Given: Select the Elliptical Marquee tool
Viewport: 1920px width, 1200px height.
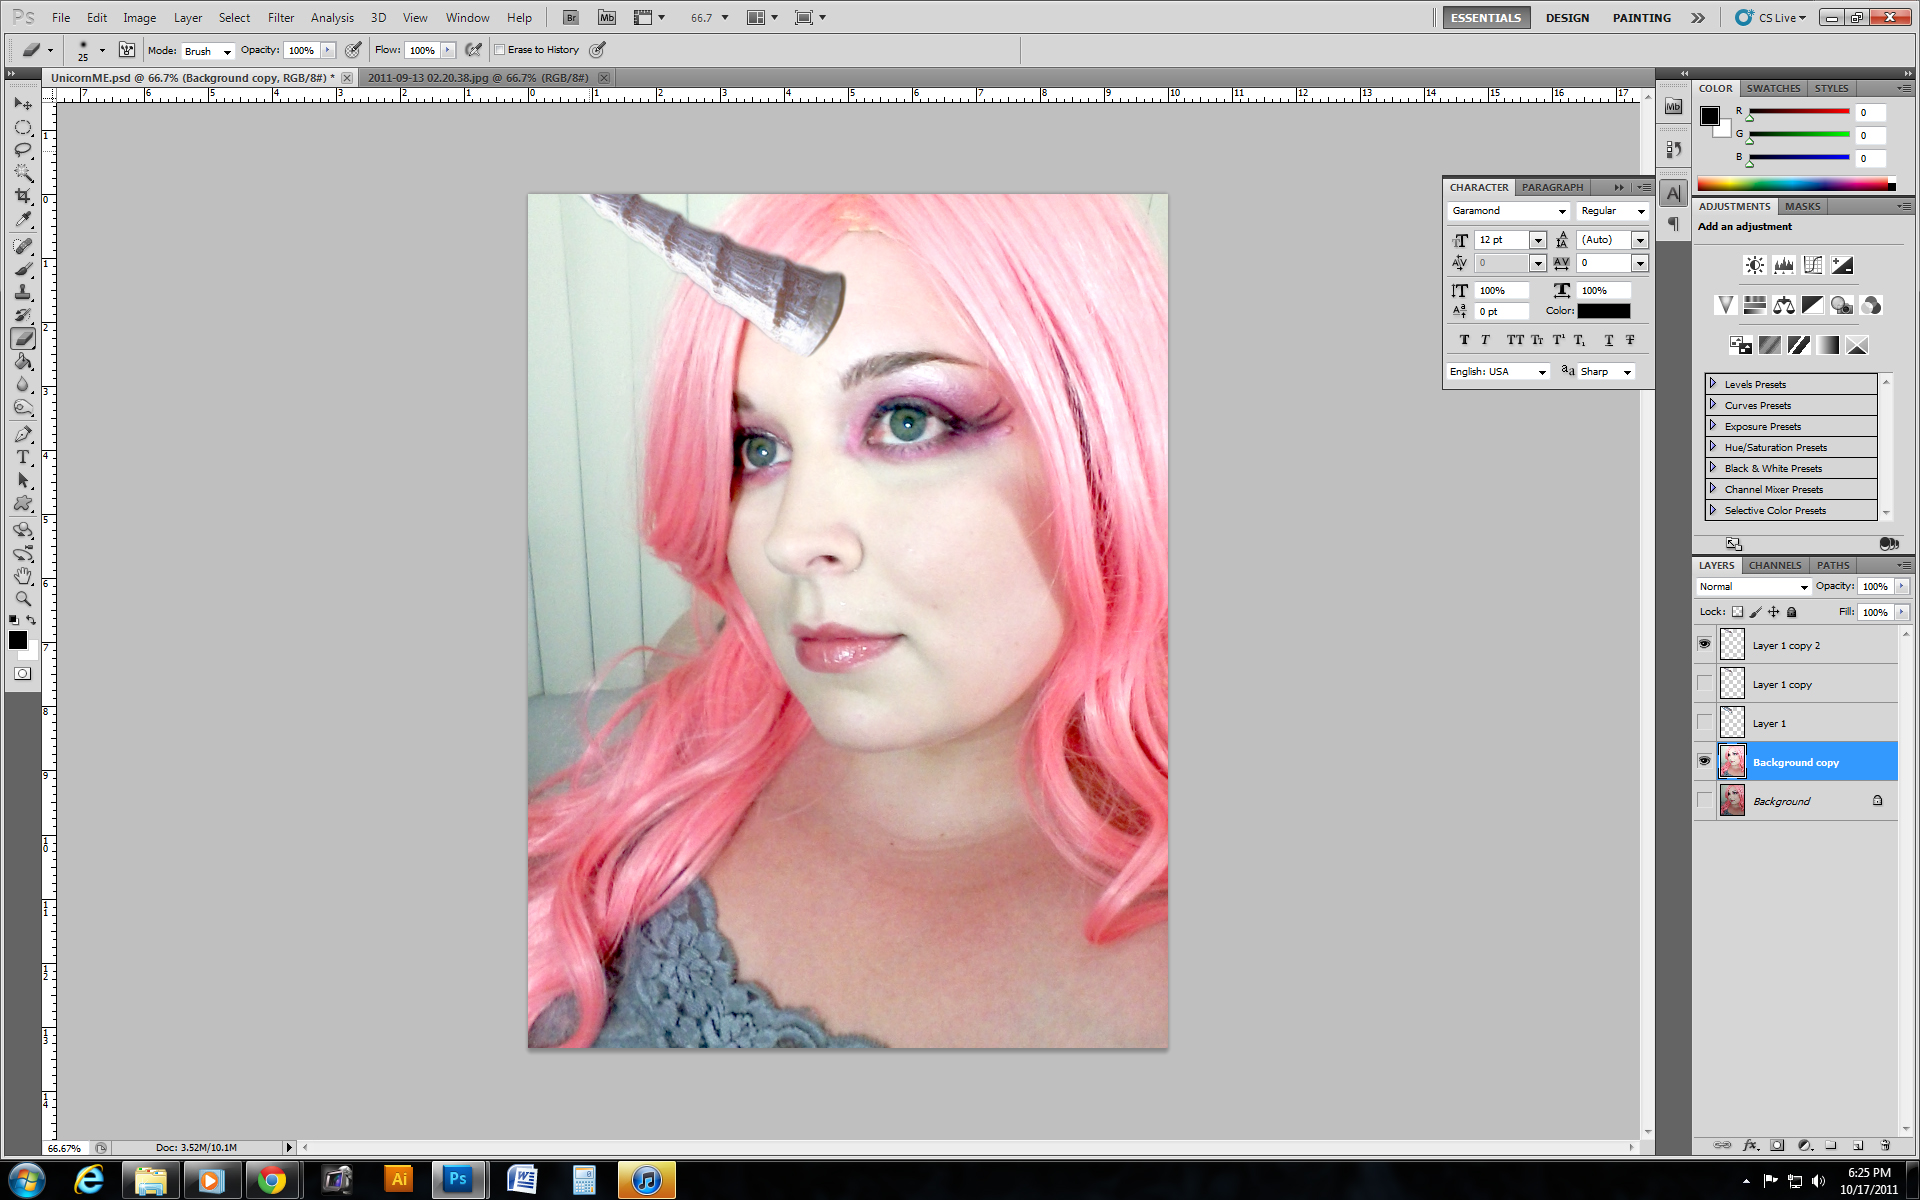Looking at the screenshot, I should [23, 127].
